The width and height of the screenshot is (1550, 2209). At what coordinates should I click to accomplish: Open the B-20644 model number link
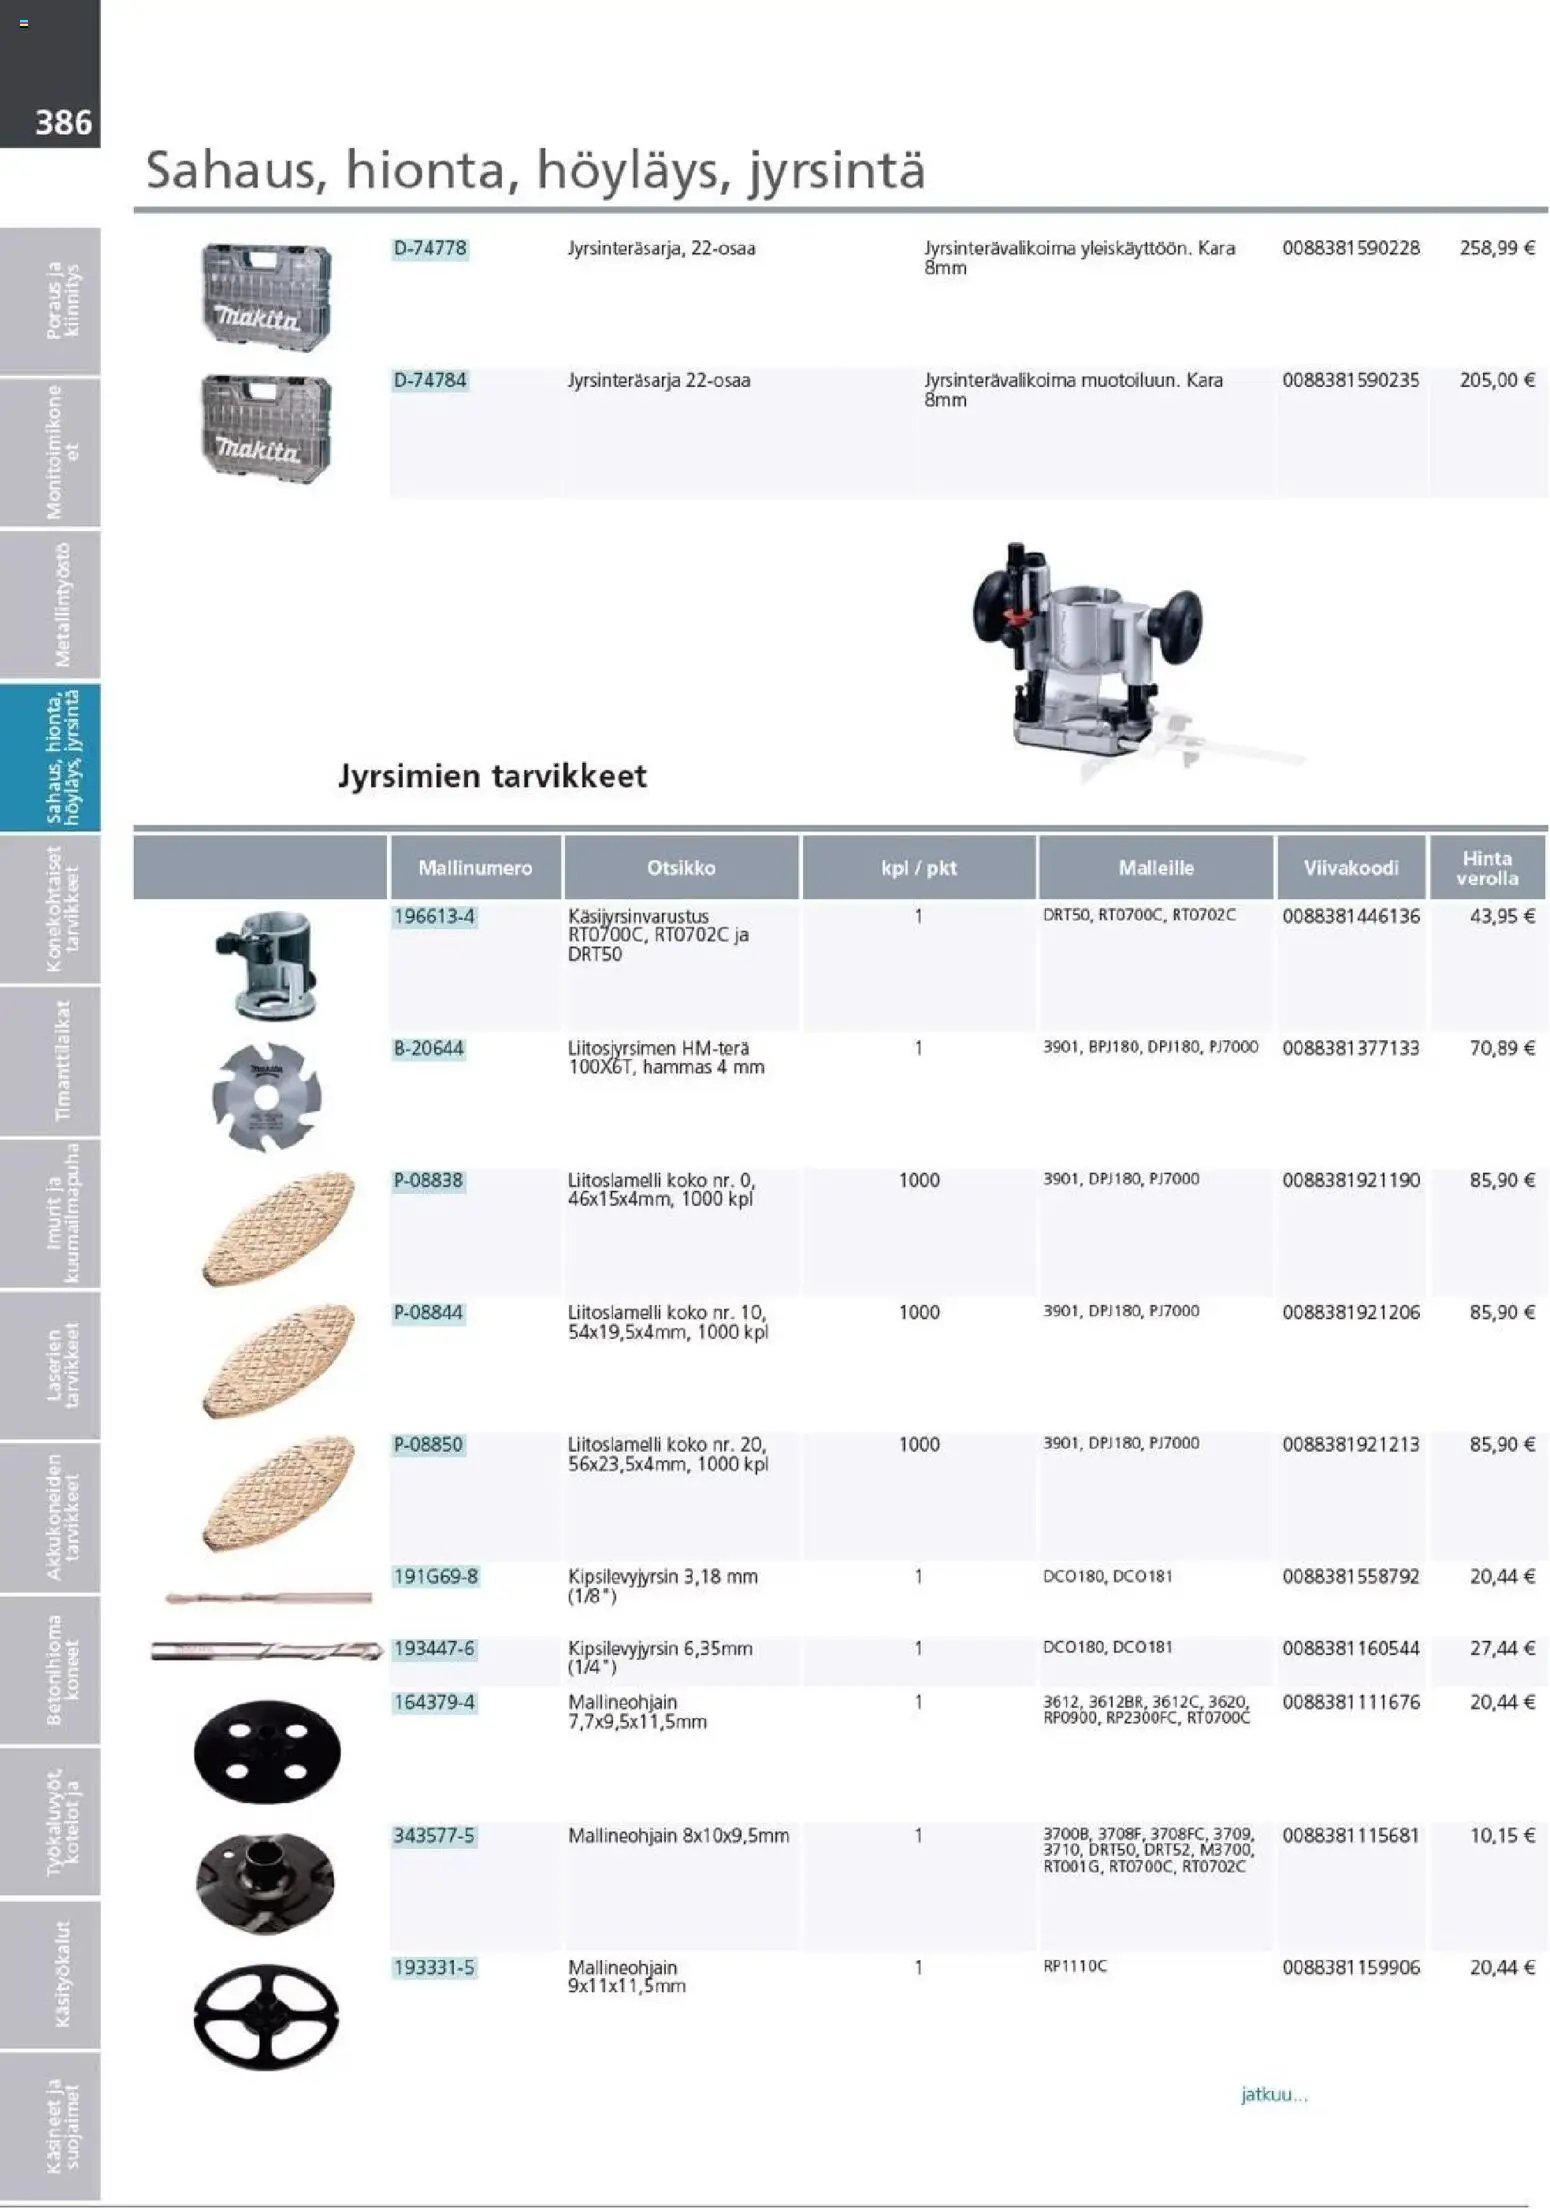pos(429,1048)
